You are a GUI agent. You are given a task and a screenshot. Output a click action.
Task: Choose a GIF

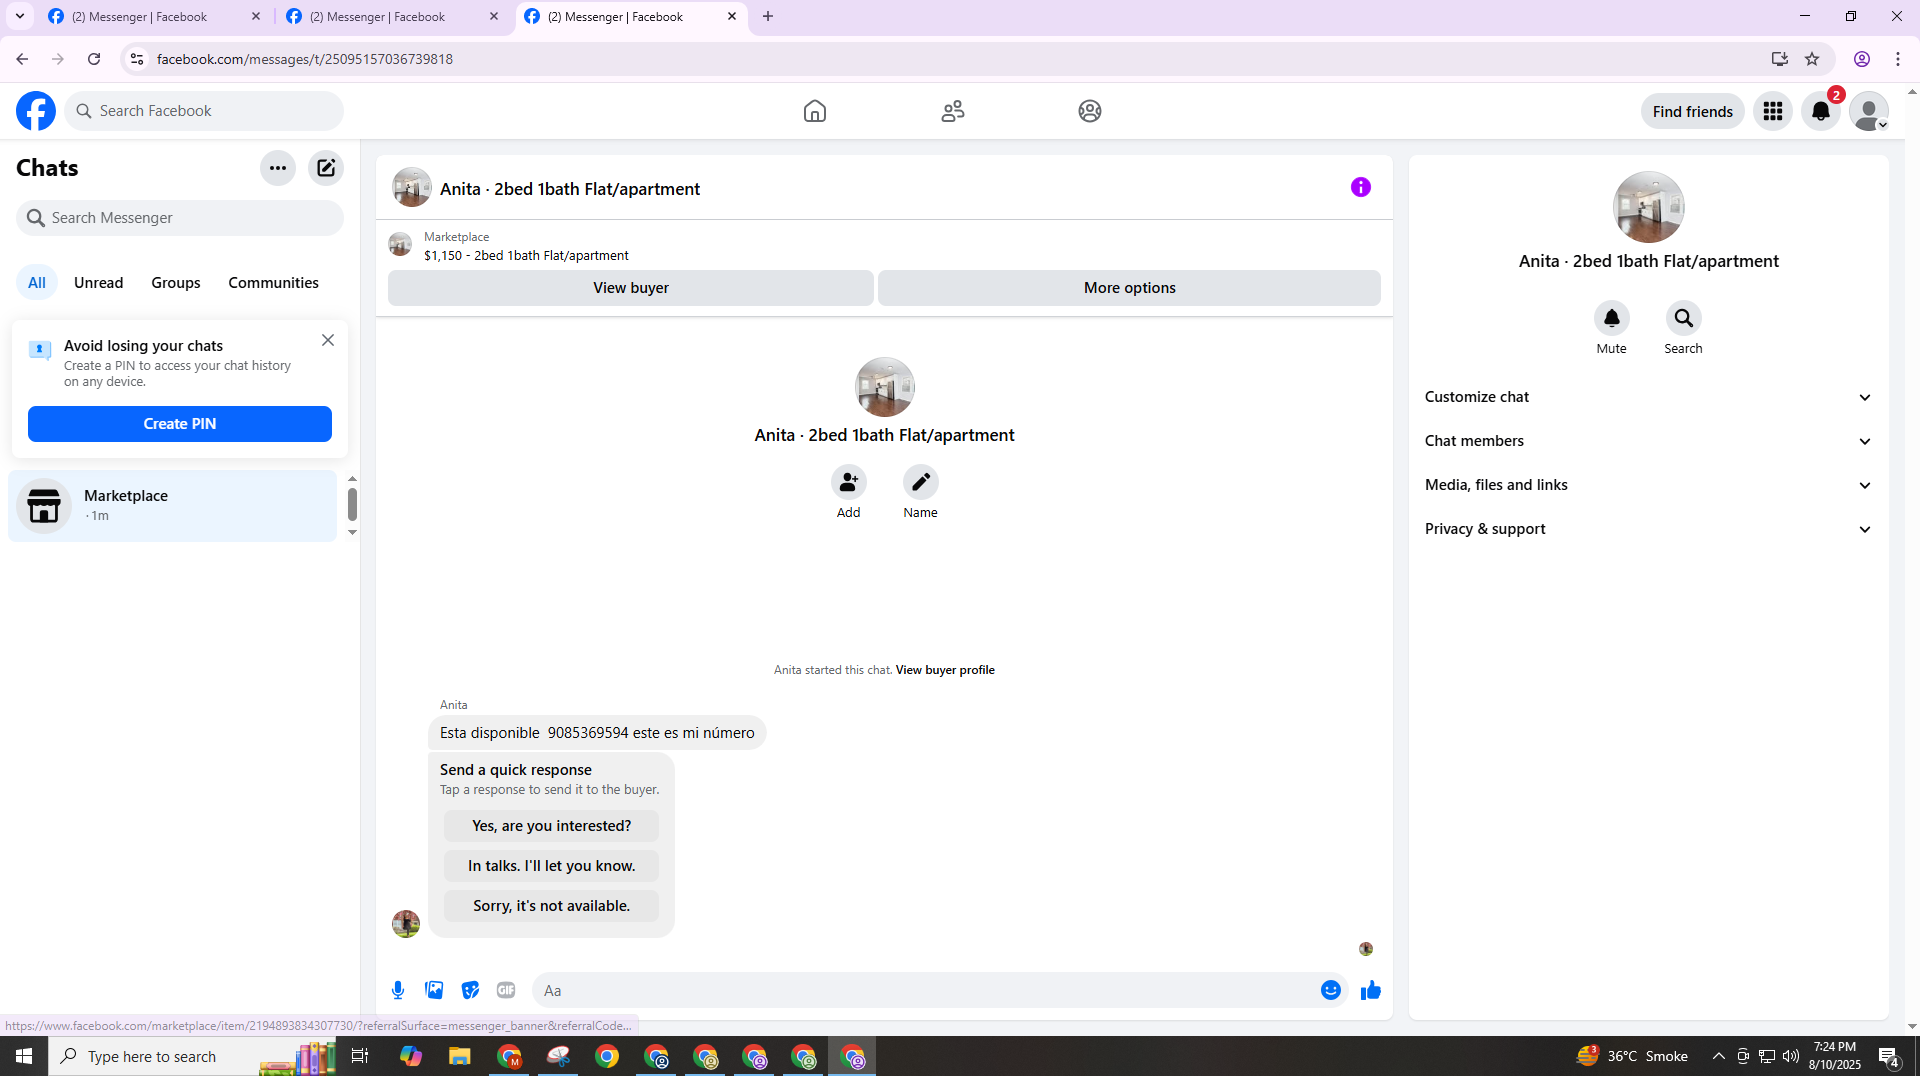(x=506, y=990)
